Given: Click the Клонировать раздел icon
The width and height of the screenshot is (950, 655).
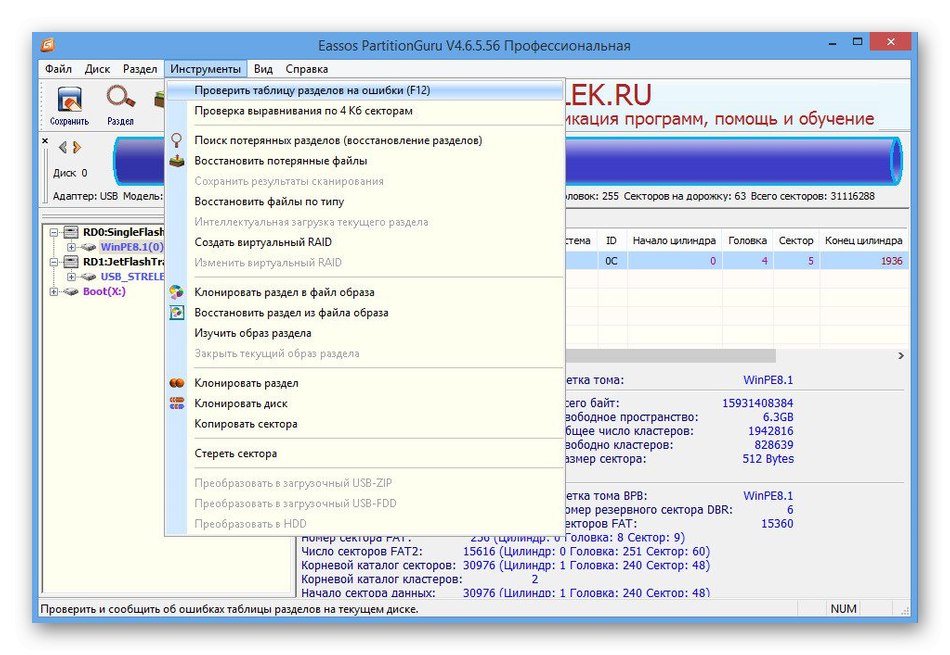Looking at the screenshot, I should tap(176, 383).
